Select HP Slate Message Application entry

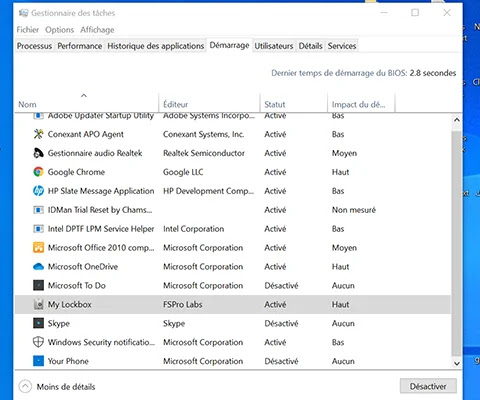tap(101, 191)
